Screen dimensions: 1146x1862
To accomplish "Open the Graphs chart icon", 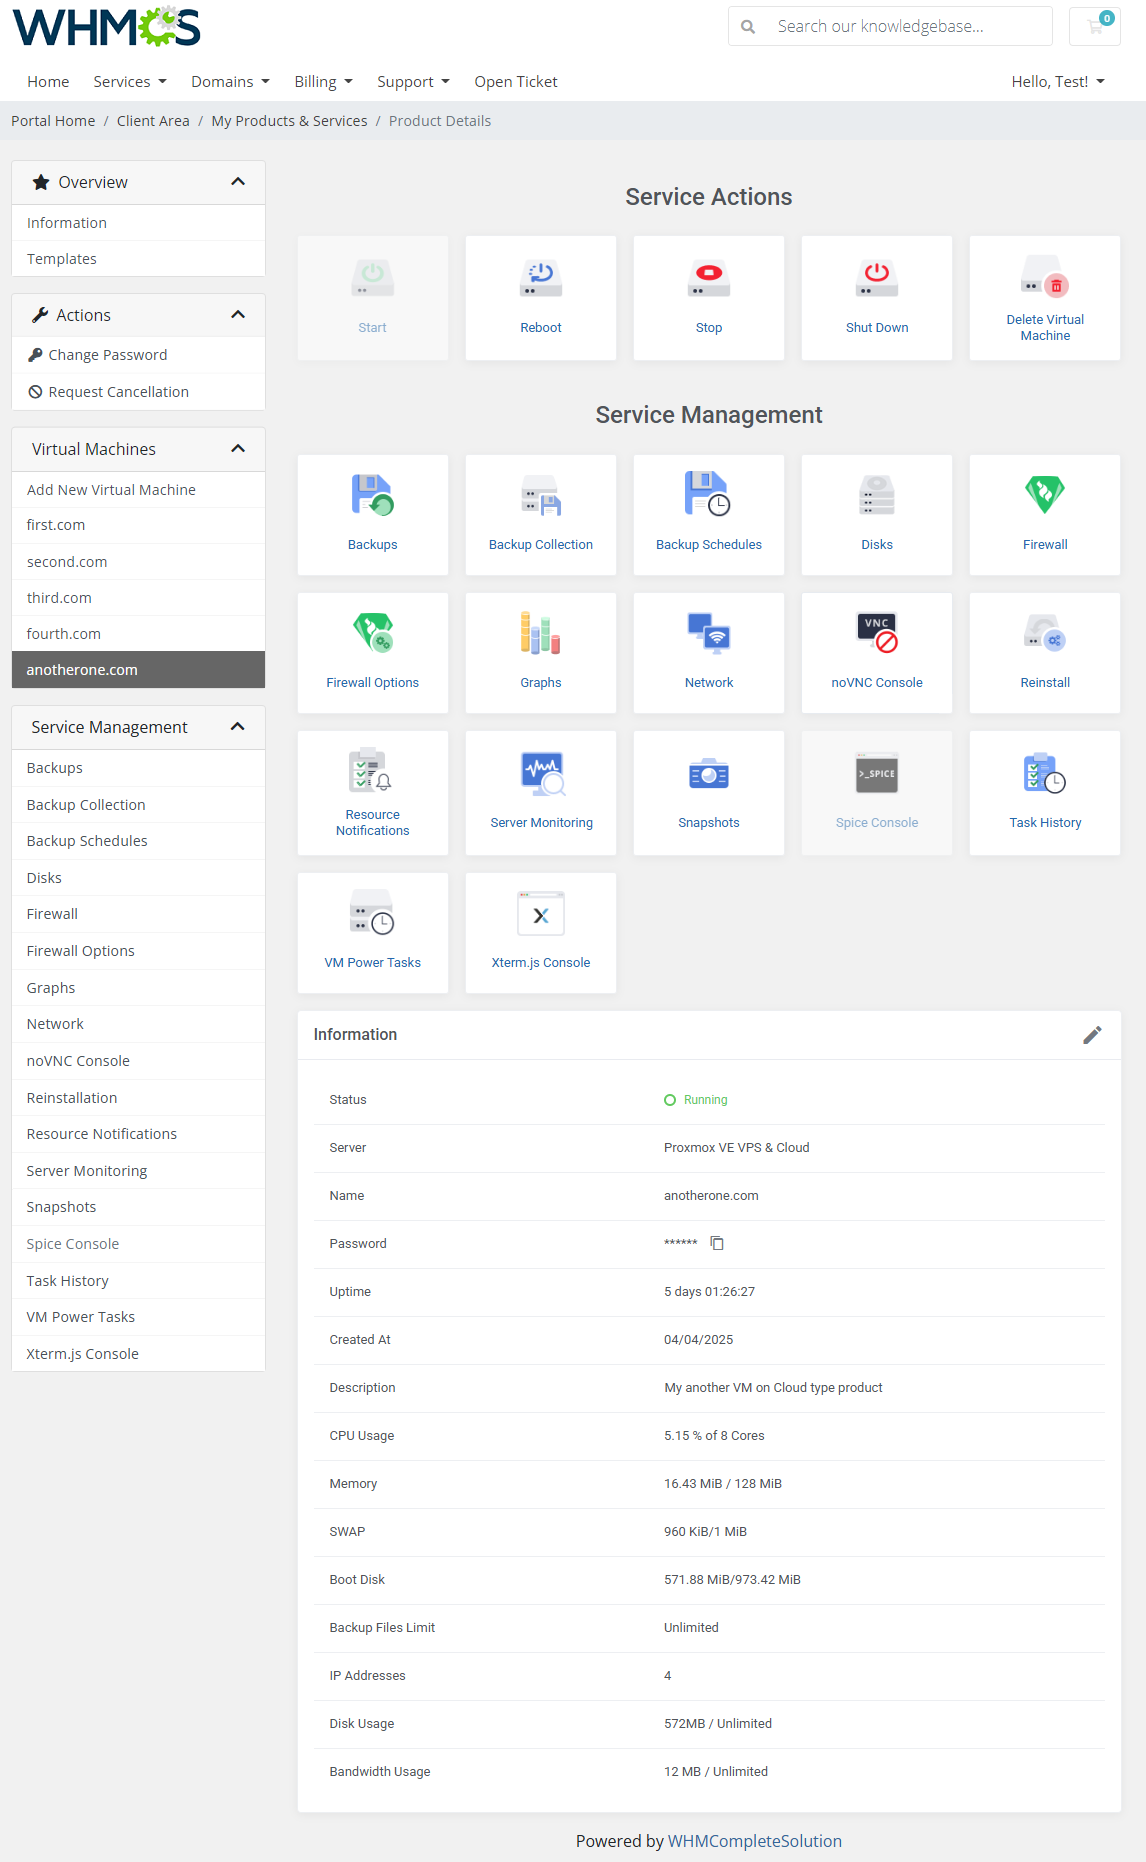I will [540, 633].
